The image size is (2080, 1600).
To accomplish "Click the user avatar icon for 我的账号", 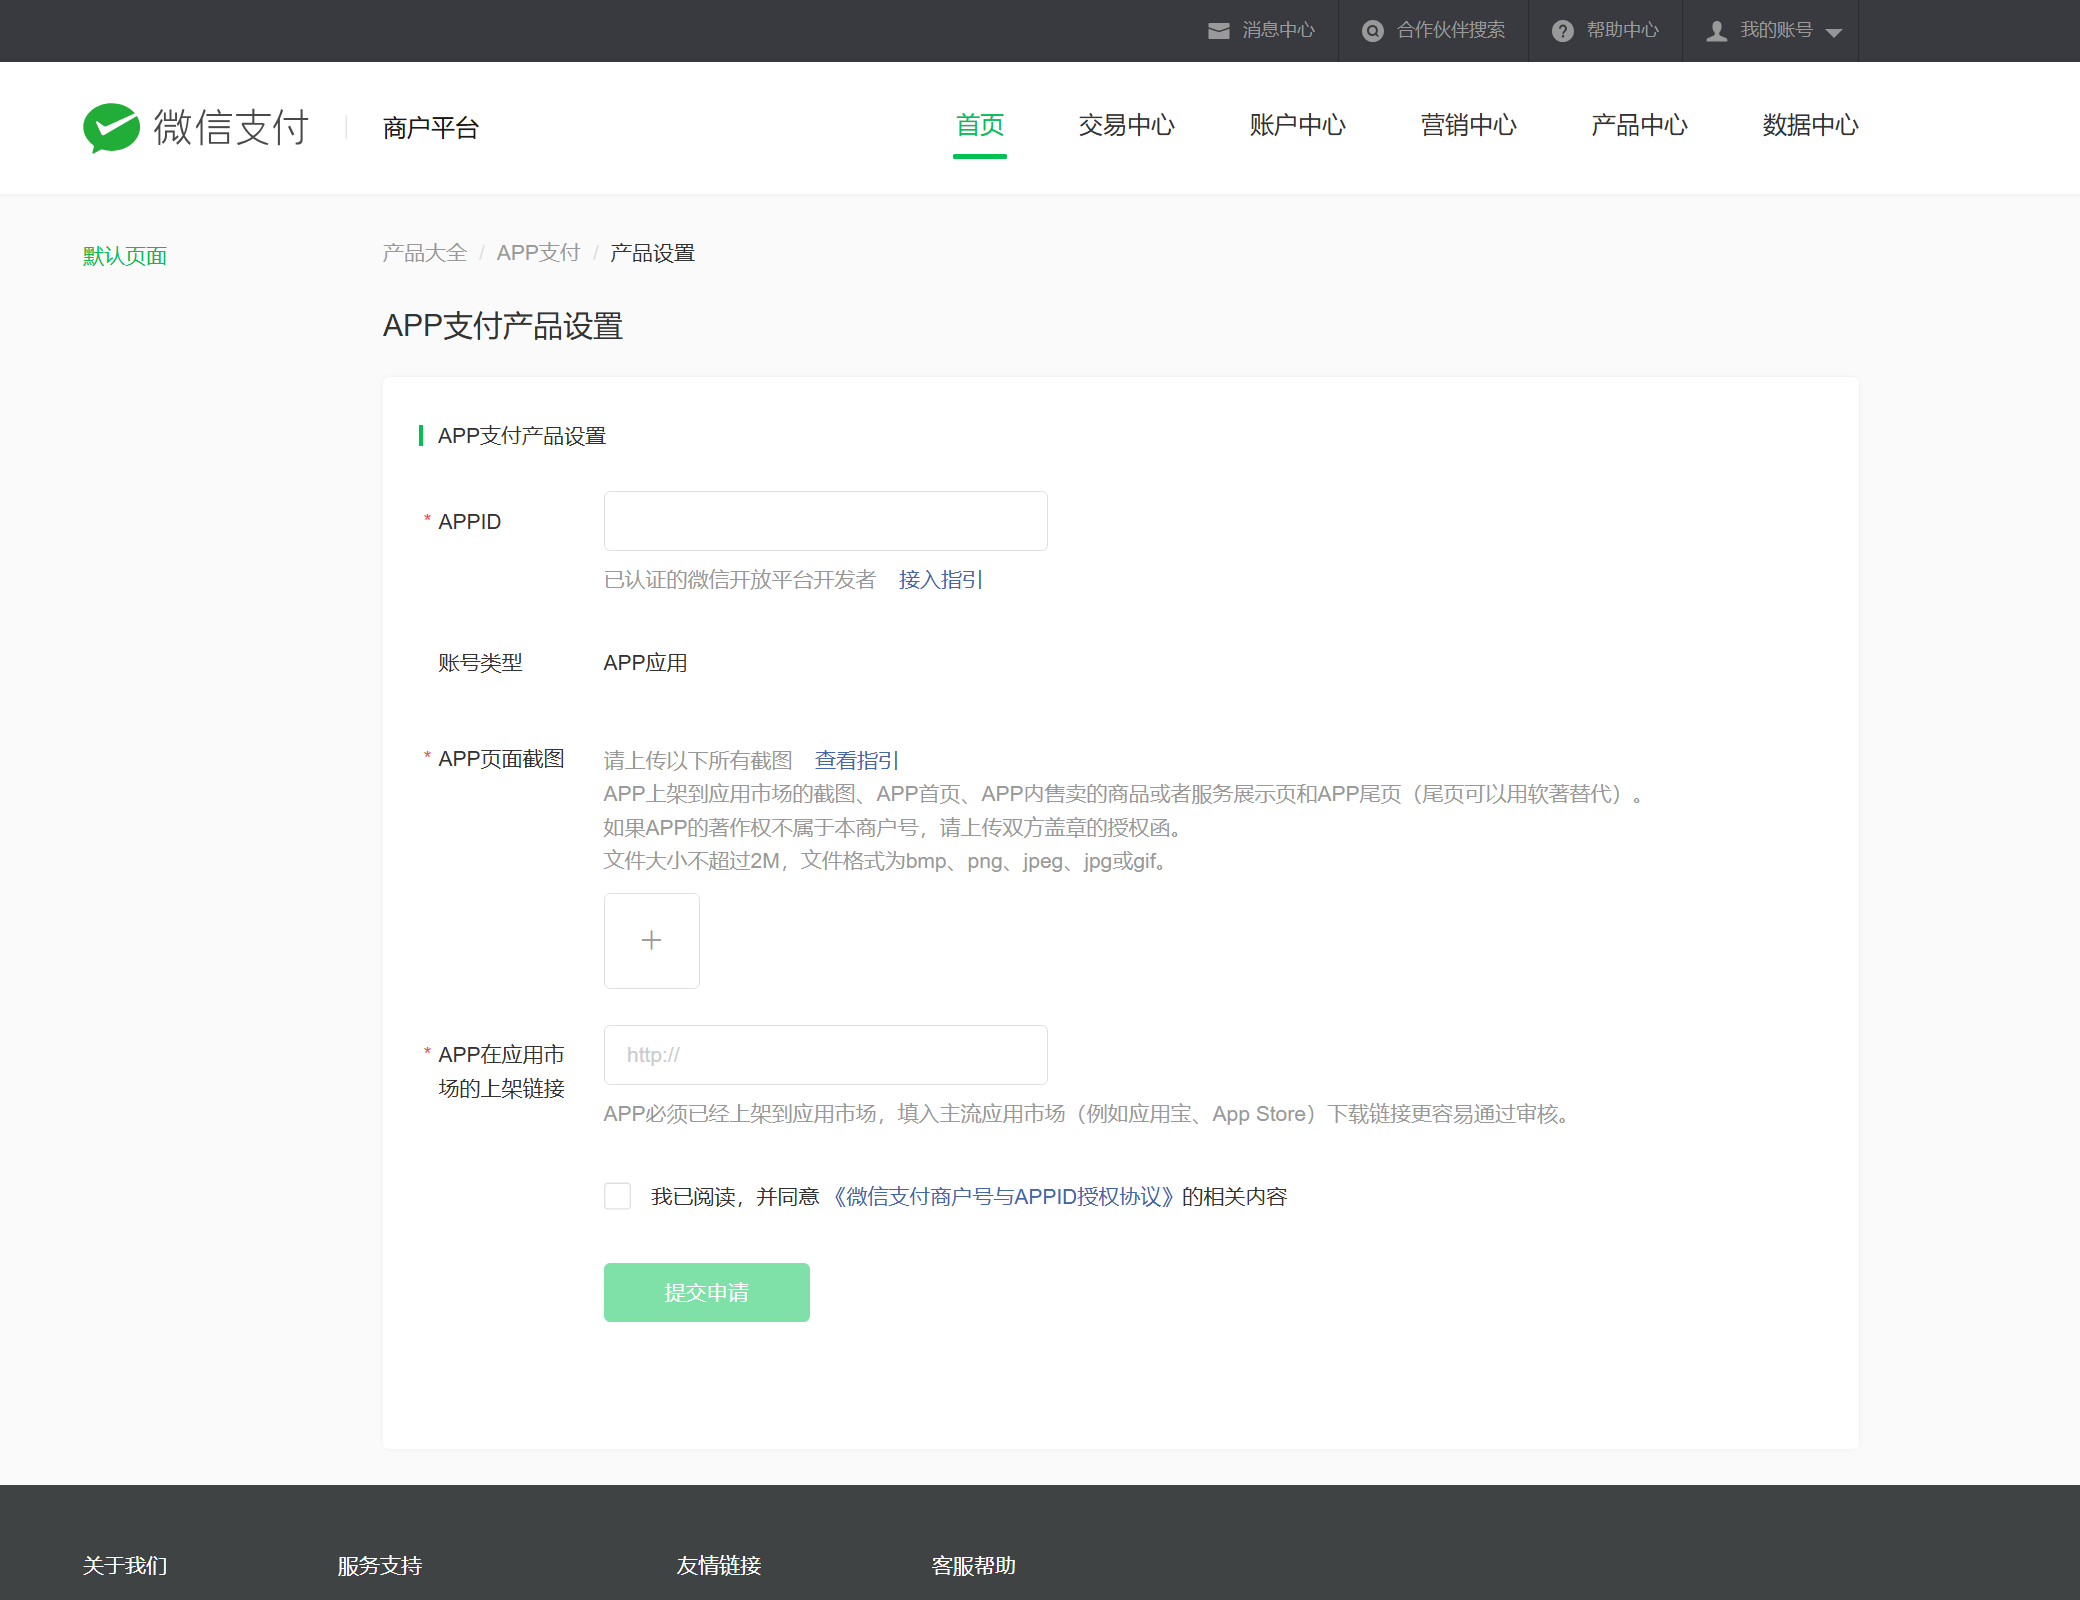I will click(1716, 31).
